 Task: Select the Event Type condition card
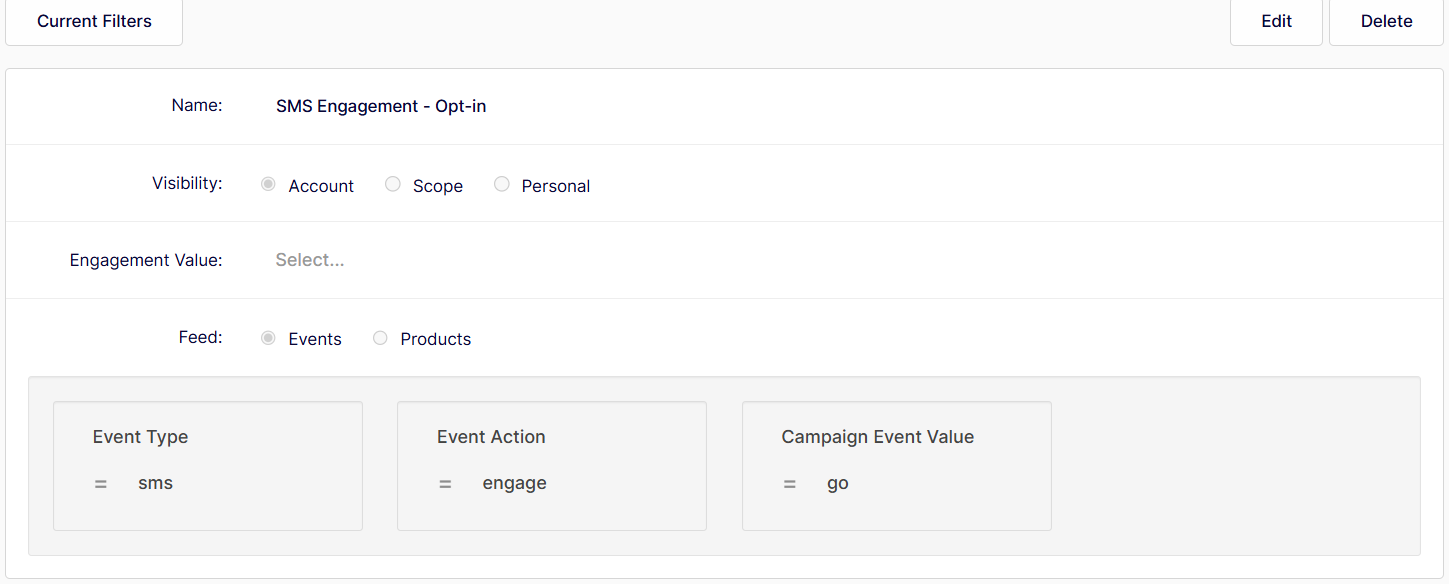(208, 466)
